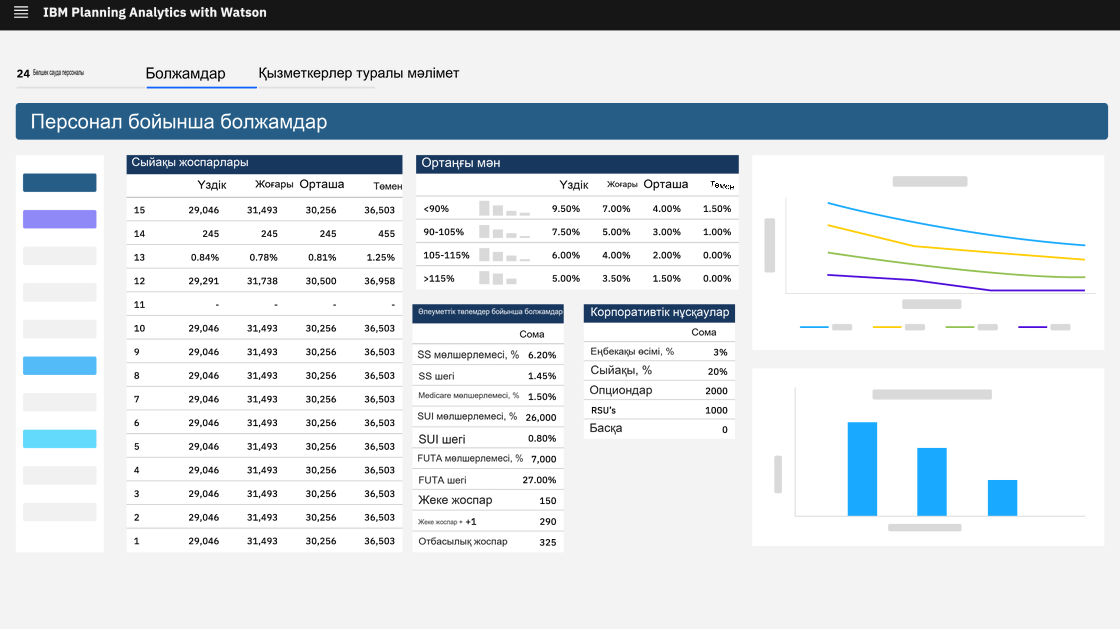
Task: Select the medium blue sidebar block
Action: (x=59, y=366)
